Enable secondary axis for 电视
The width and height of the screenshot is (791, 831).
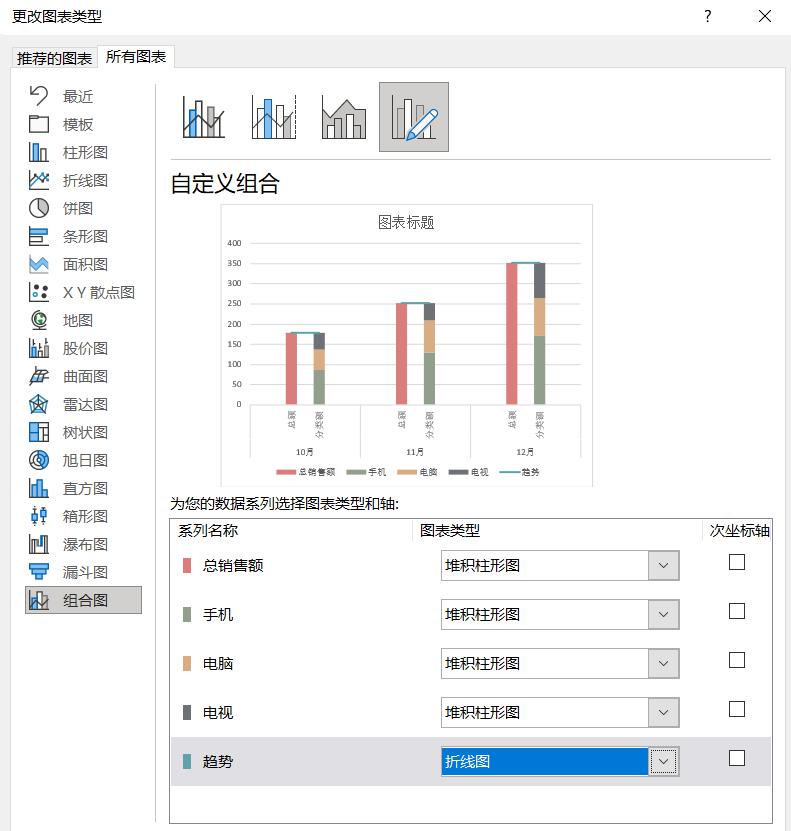737,709
